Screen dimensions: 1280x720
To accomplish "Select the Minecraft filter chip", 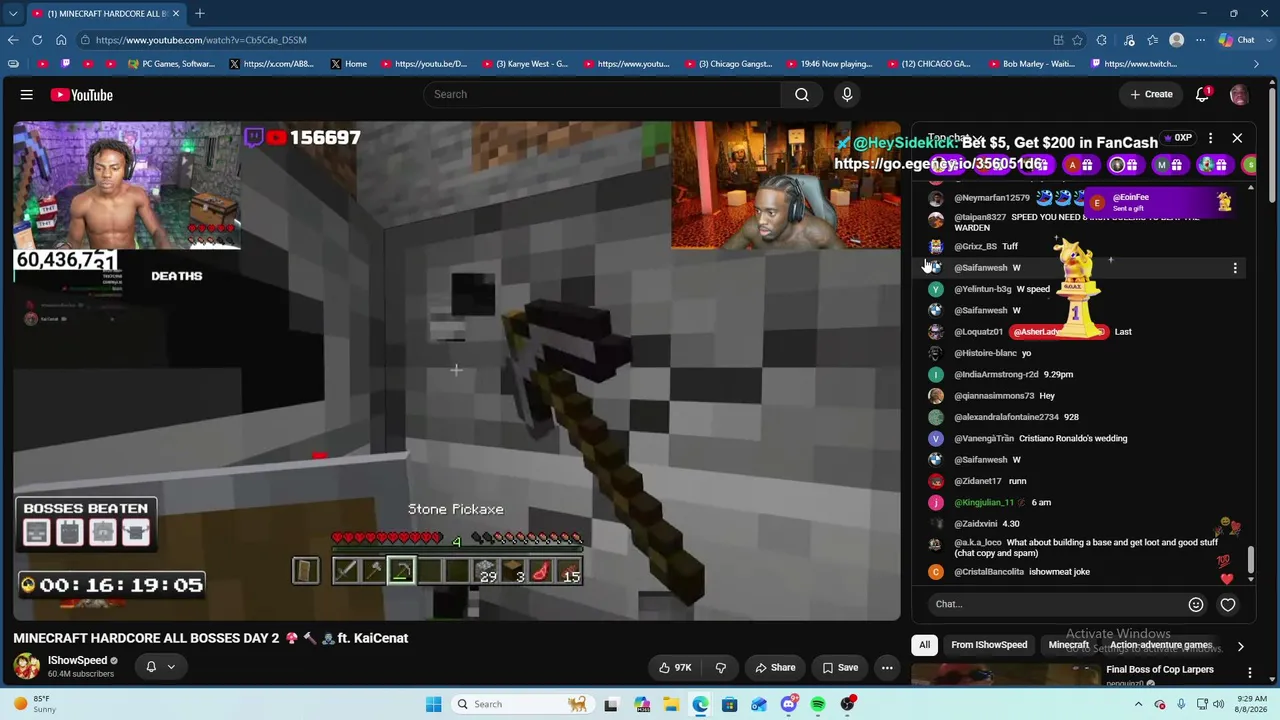I will click(1068, 645).
